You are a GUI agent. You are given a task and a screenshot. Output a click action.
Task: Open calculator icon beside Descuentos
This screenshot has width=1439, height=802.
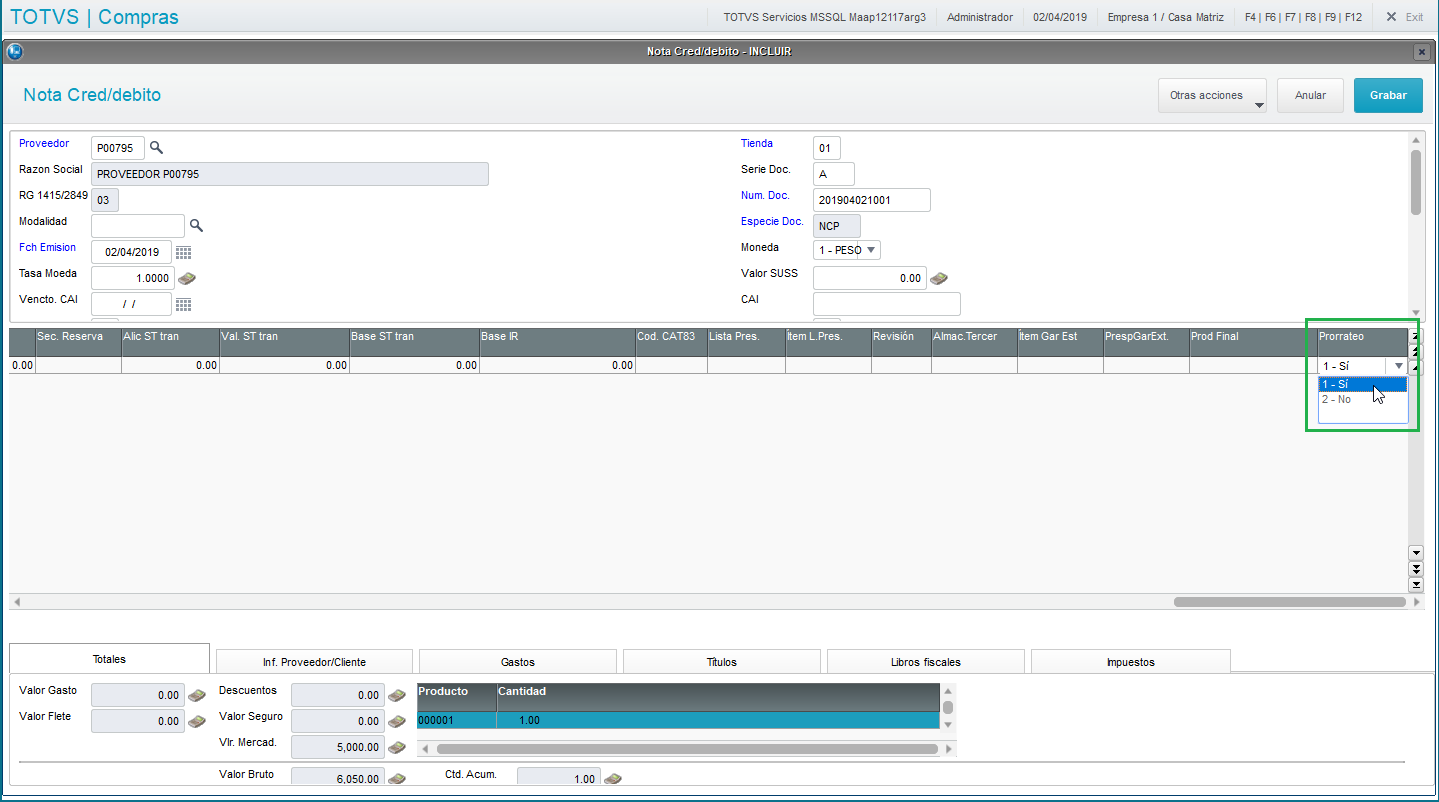click(x=397, y=695)
